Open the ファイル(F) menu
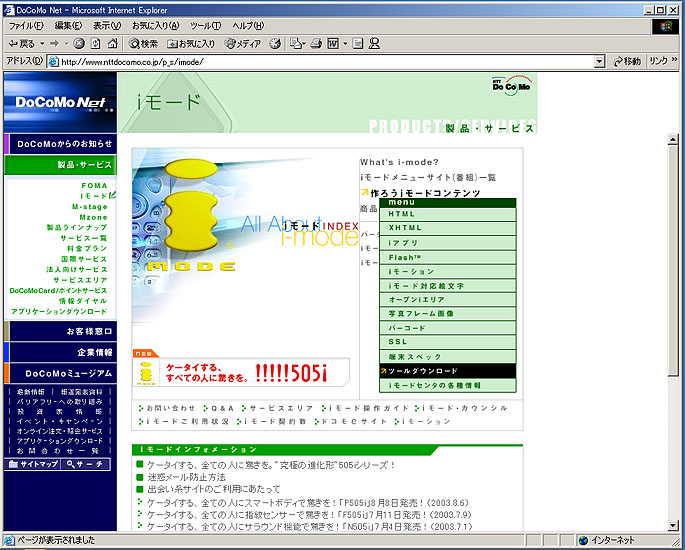 [x=27, y=25]
